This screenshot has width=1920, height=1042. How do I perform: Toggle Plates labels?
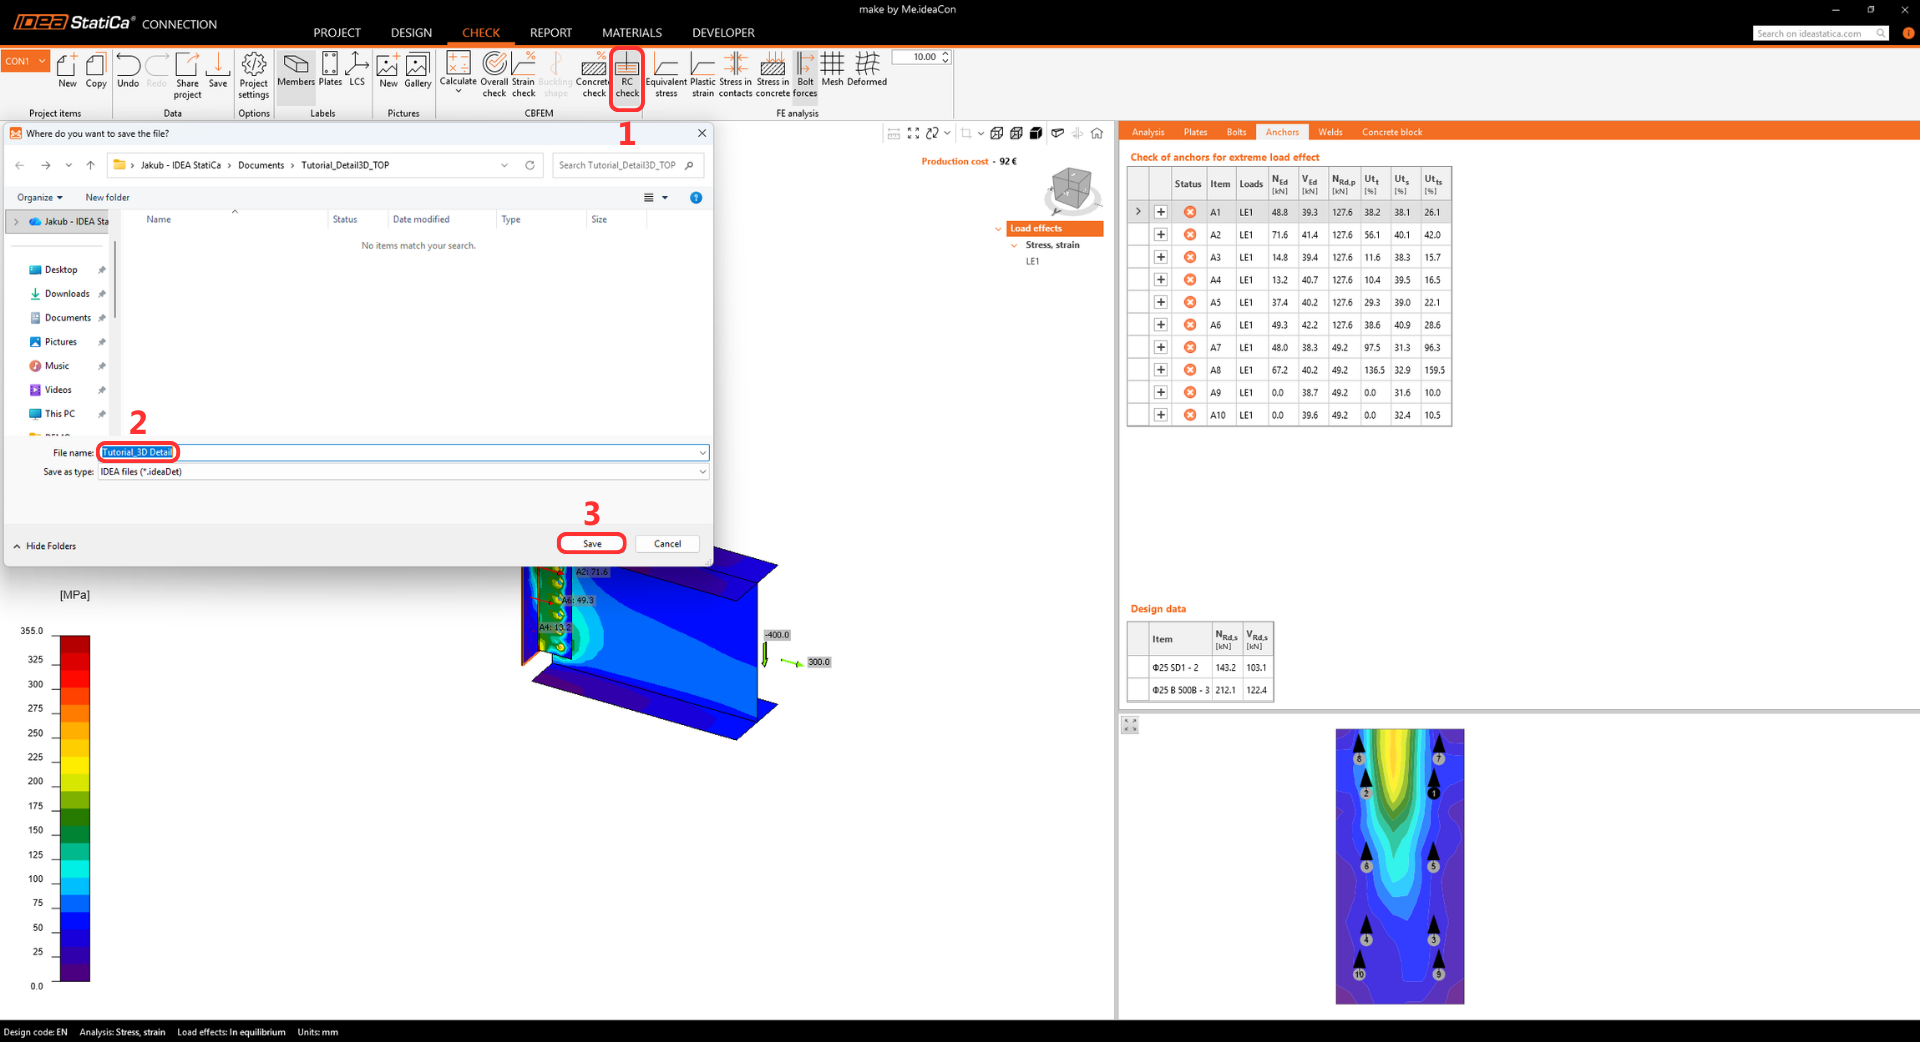coord(330,71)
